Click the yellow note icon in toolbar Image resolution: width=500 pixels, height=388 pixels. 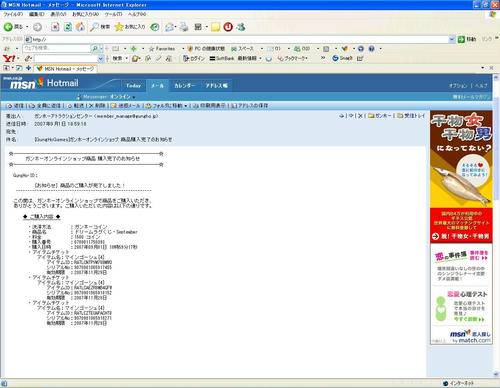coord(215,27)
